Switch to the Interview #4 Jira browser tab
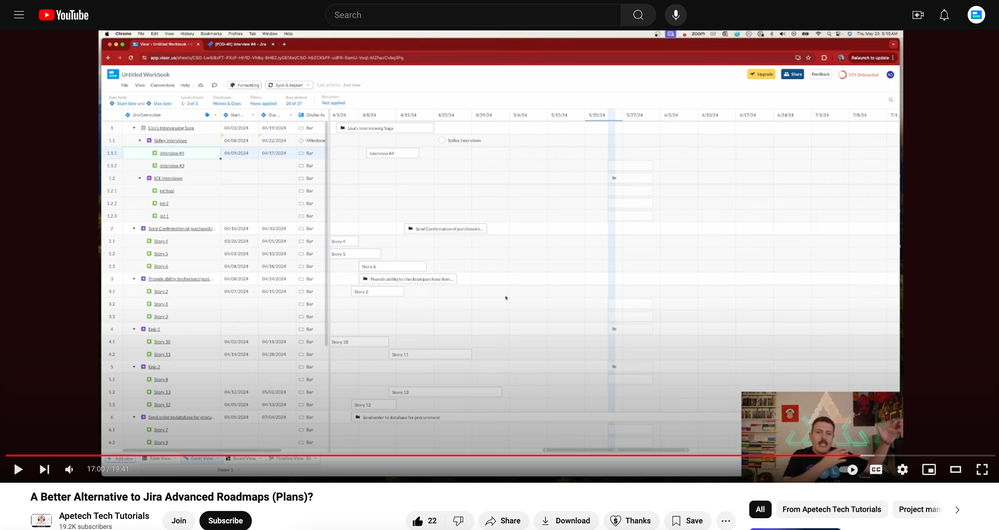 (241, 45)
